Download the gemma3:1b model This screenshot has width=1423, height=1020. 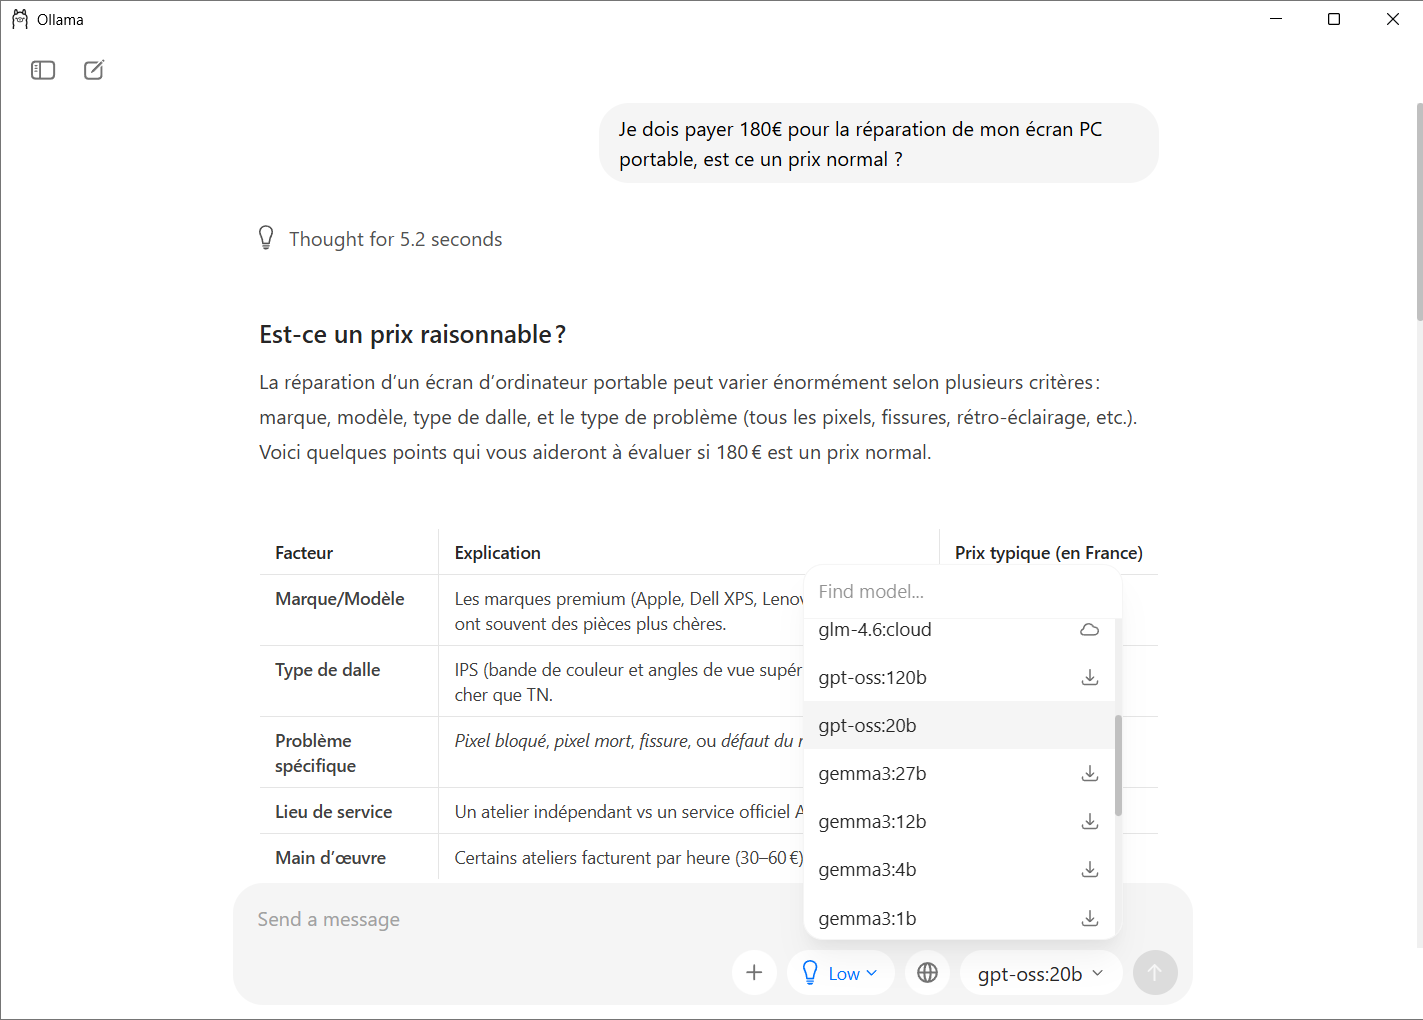point(1089,918)
